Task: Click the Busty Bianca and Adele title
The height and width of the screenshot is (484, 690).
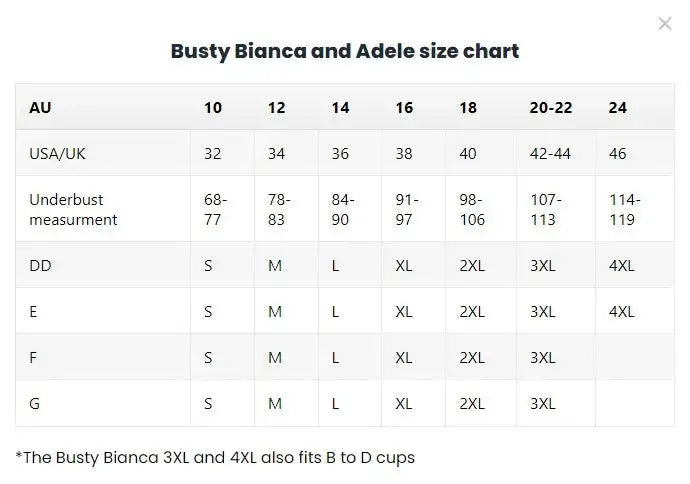Action: pos(345,51)
